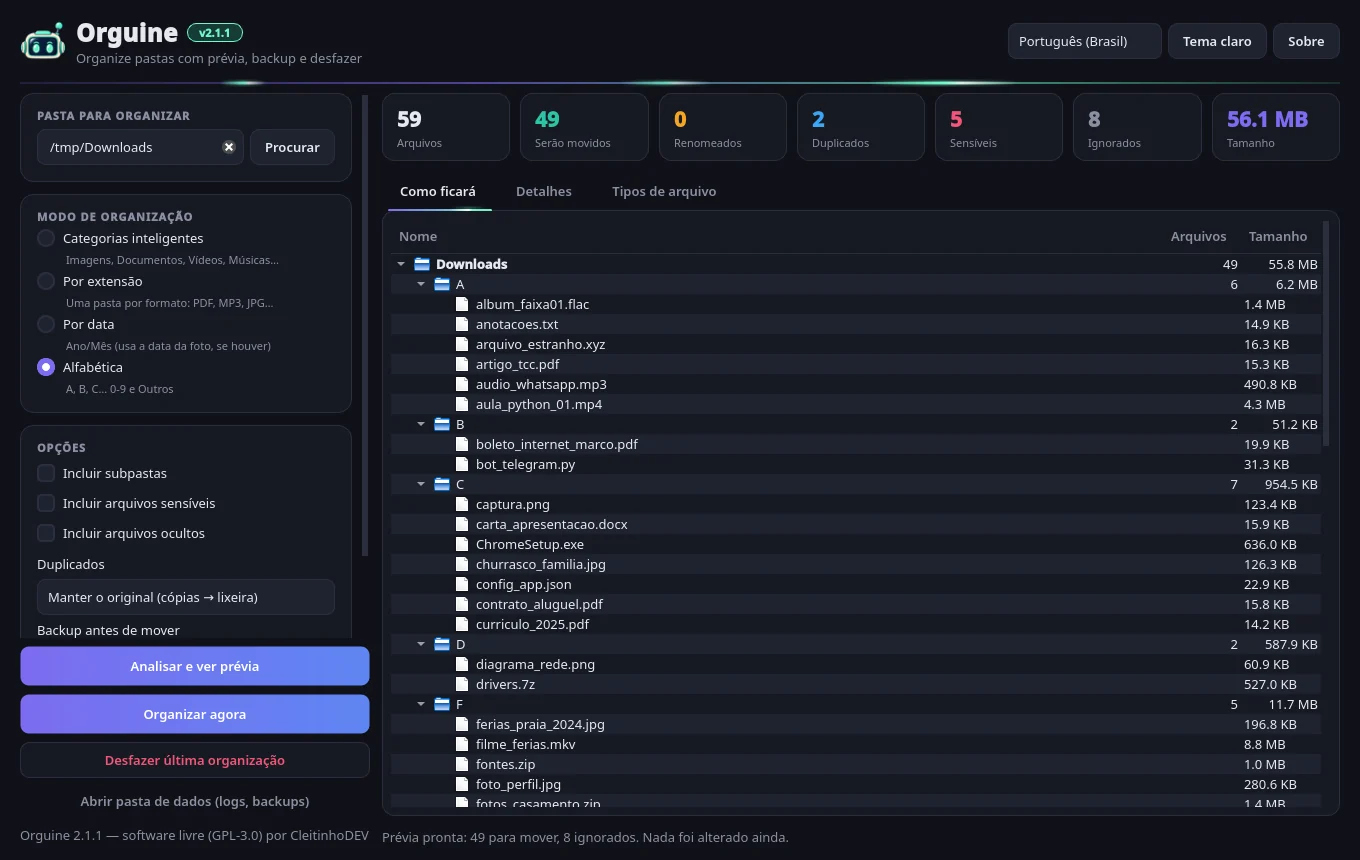
Task: Click the file icon of audio_whatsapp.mp3
Action: (x=462, y=384)
